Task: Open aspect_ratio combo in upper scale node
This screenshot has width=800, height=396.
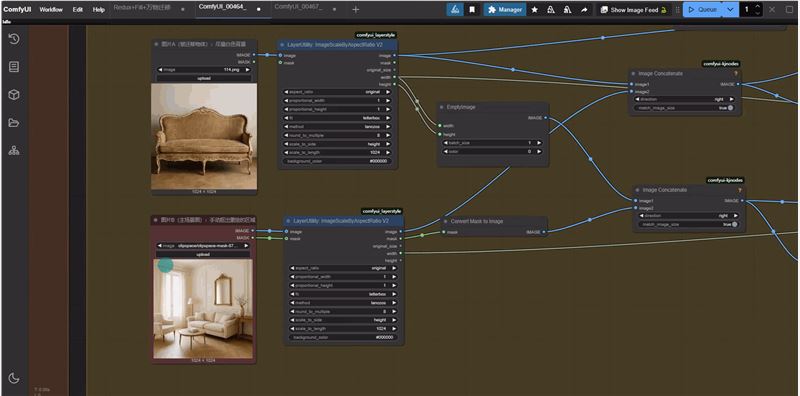Action: (x=337, y=92)
